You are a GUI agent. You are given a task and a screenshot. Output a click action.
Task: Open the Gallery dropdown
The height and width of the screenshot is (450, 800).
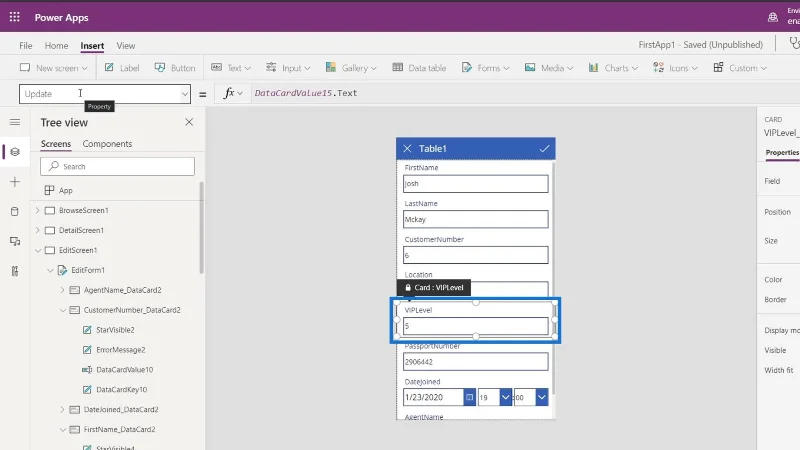coord(351,68)
